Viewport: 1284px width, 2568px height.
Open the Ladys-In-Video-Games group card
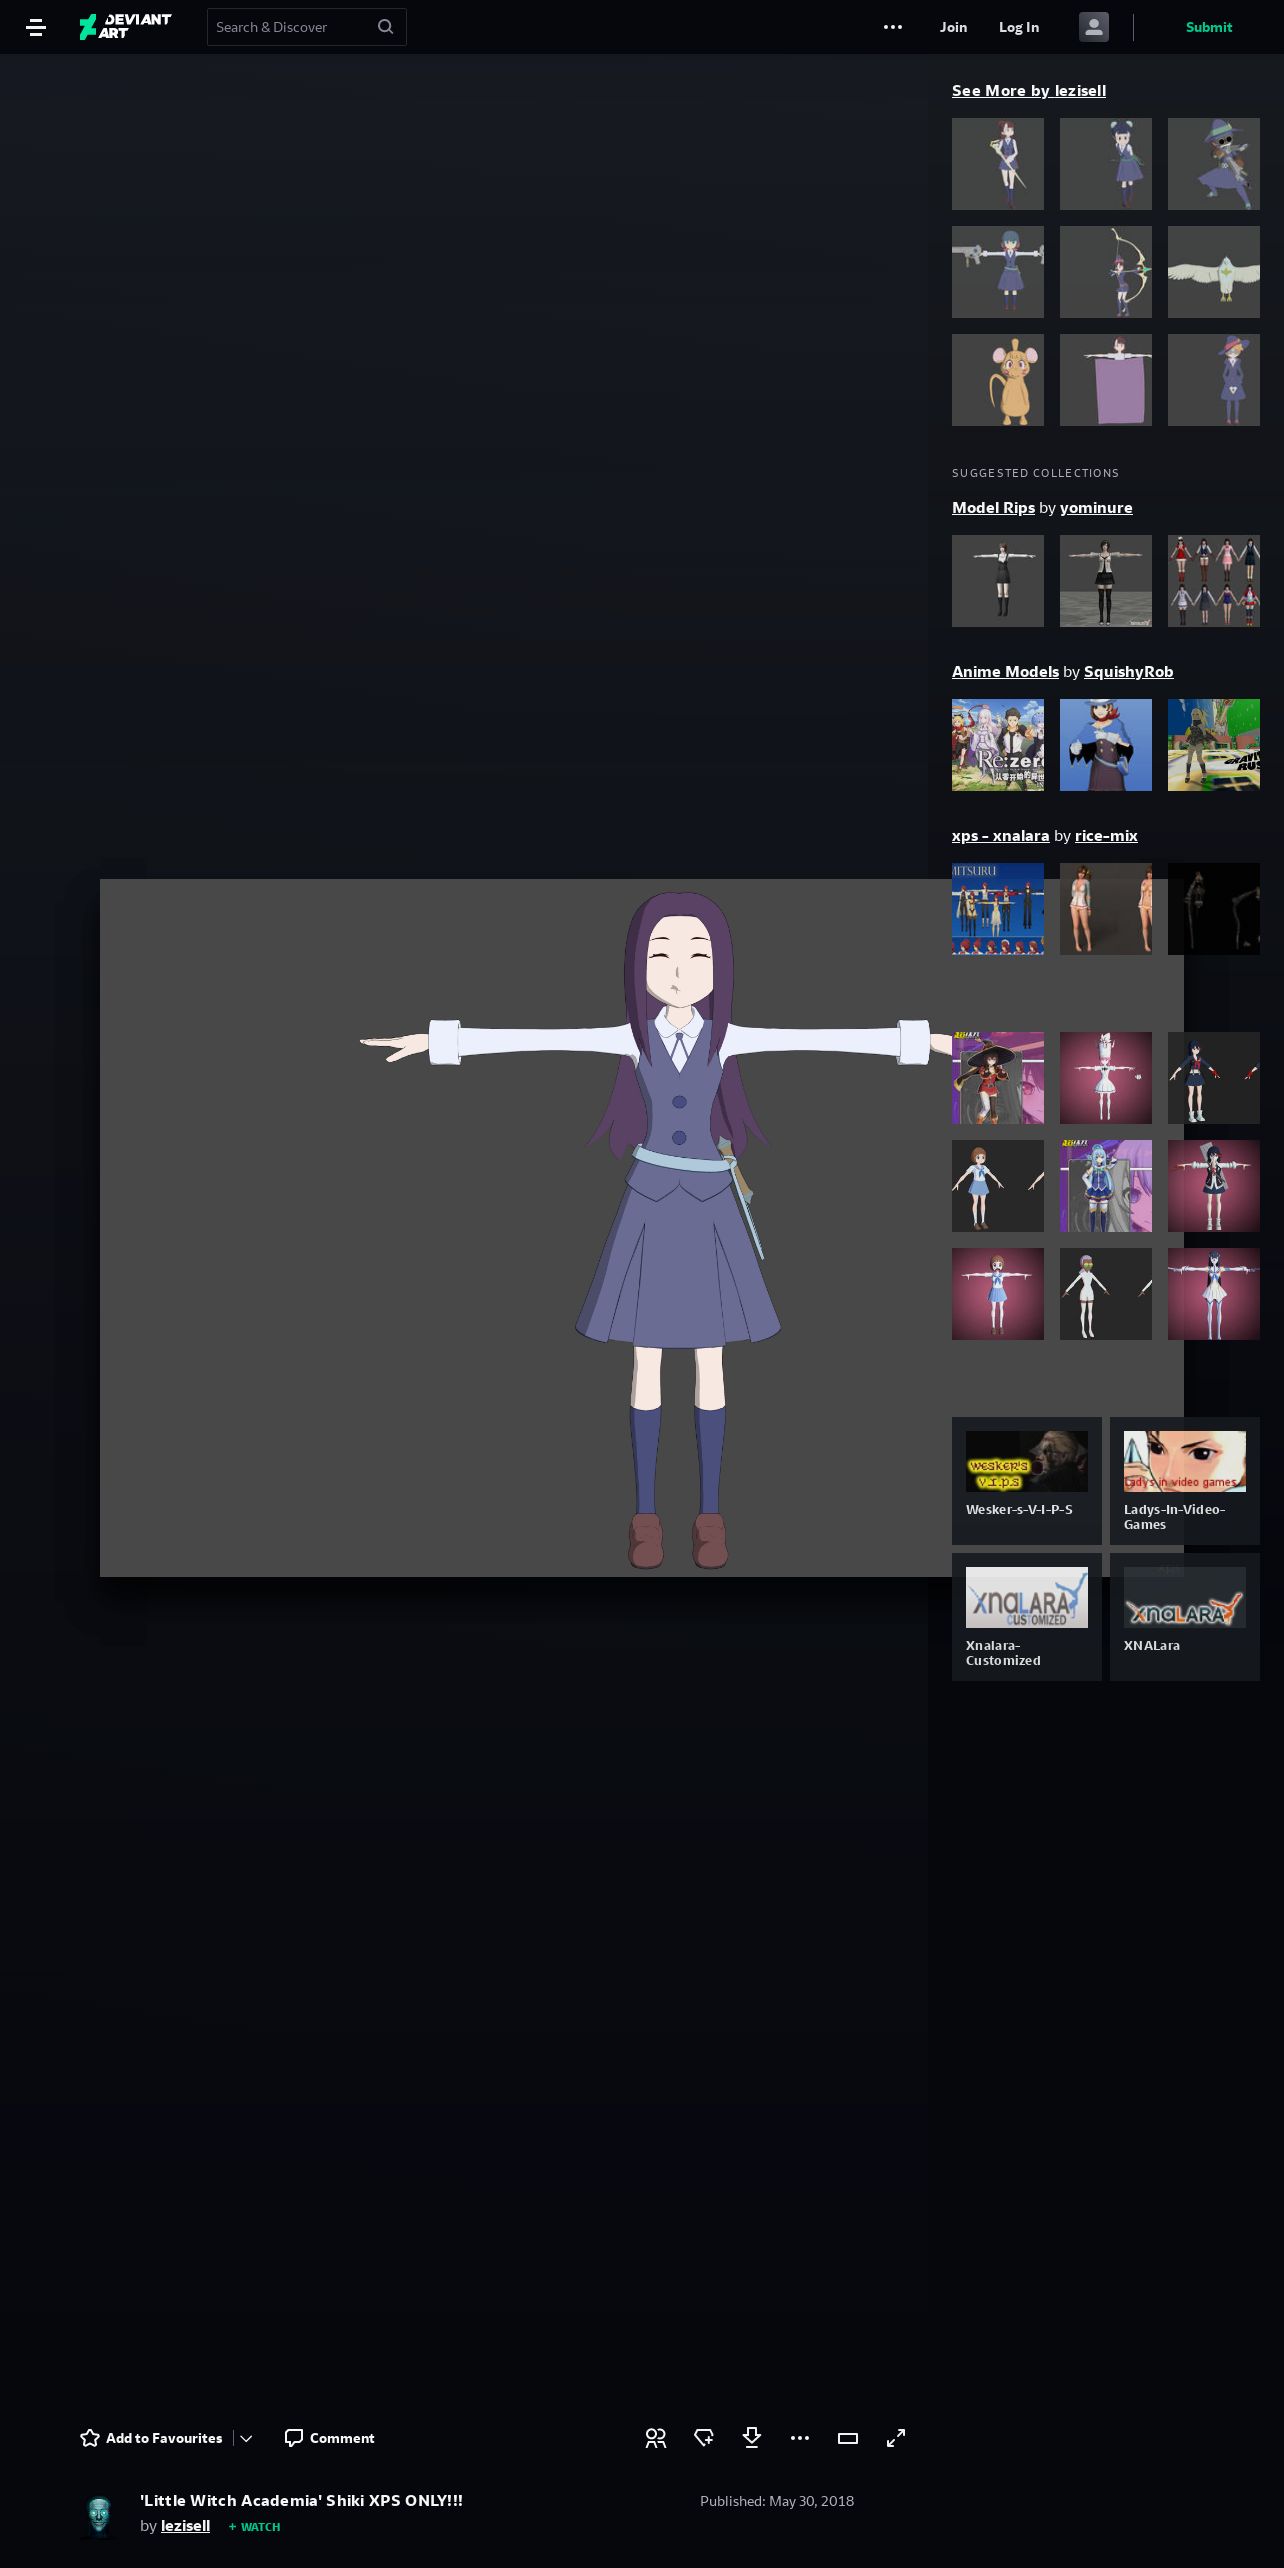click(x=1185, y=1481)
